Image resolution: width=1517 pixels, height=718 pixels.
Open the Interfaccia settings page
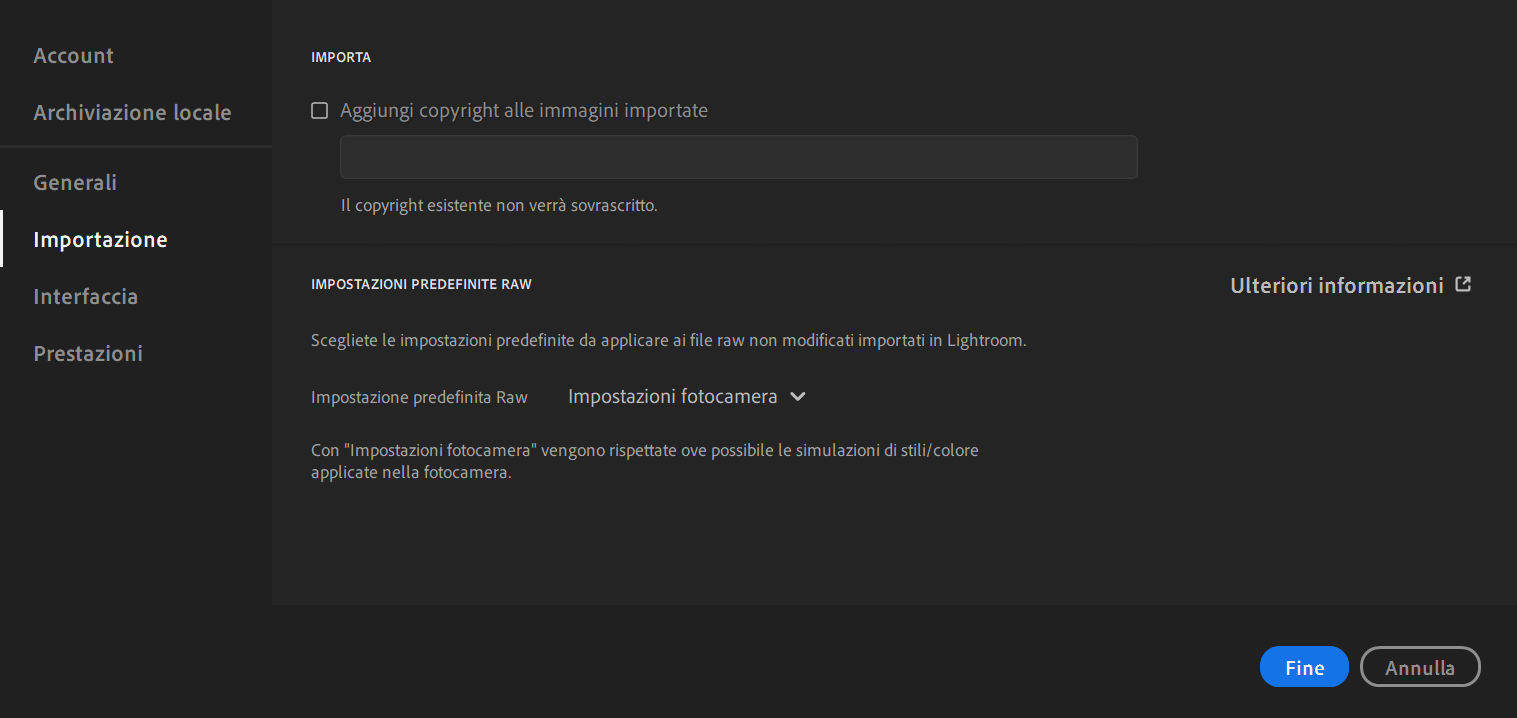85,296
